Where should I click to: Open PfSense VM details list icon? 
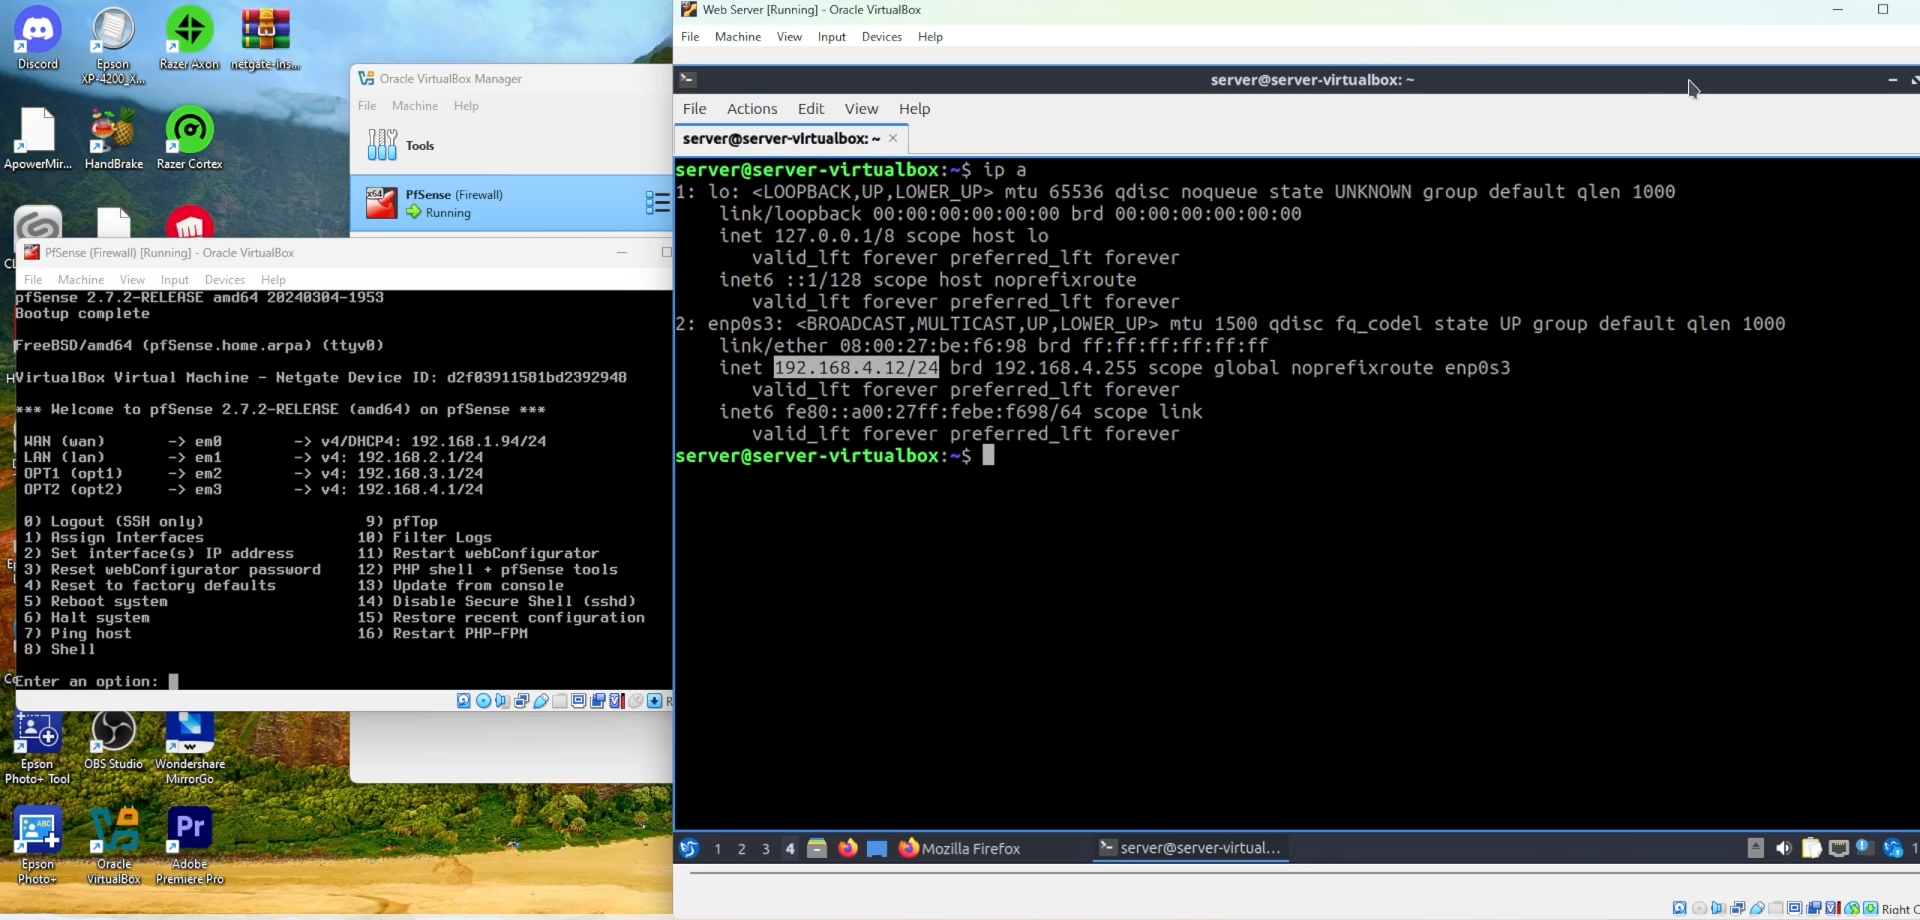pyautogui.click(x=657, y=204)
